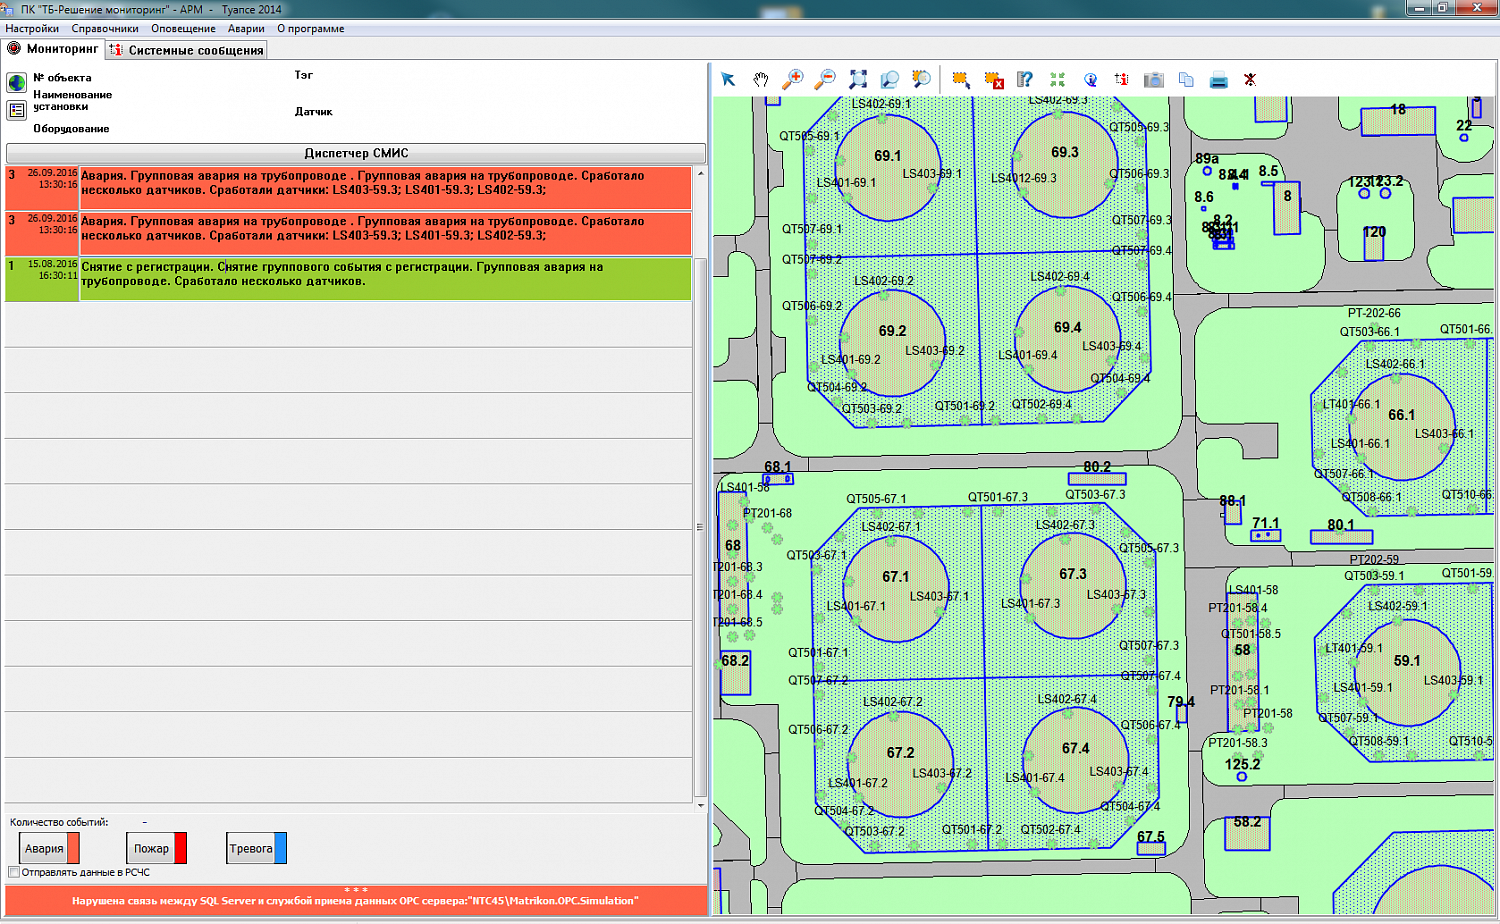Click the events list scrollbar down arrow
Screen dimensions: 1500x924
700,804
